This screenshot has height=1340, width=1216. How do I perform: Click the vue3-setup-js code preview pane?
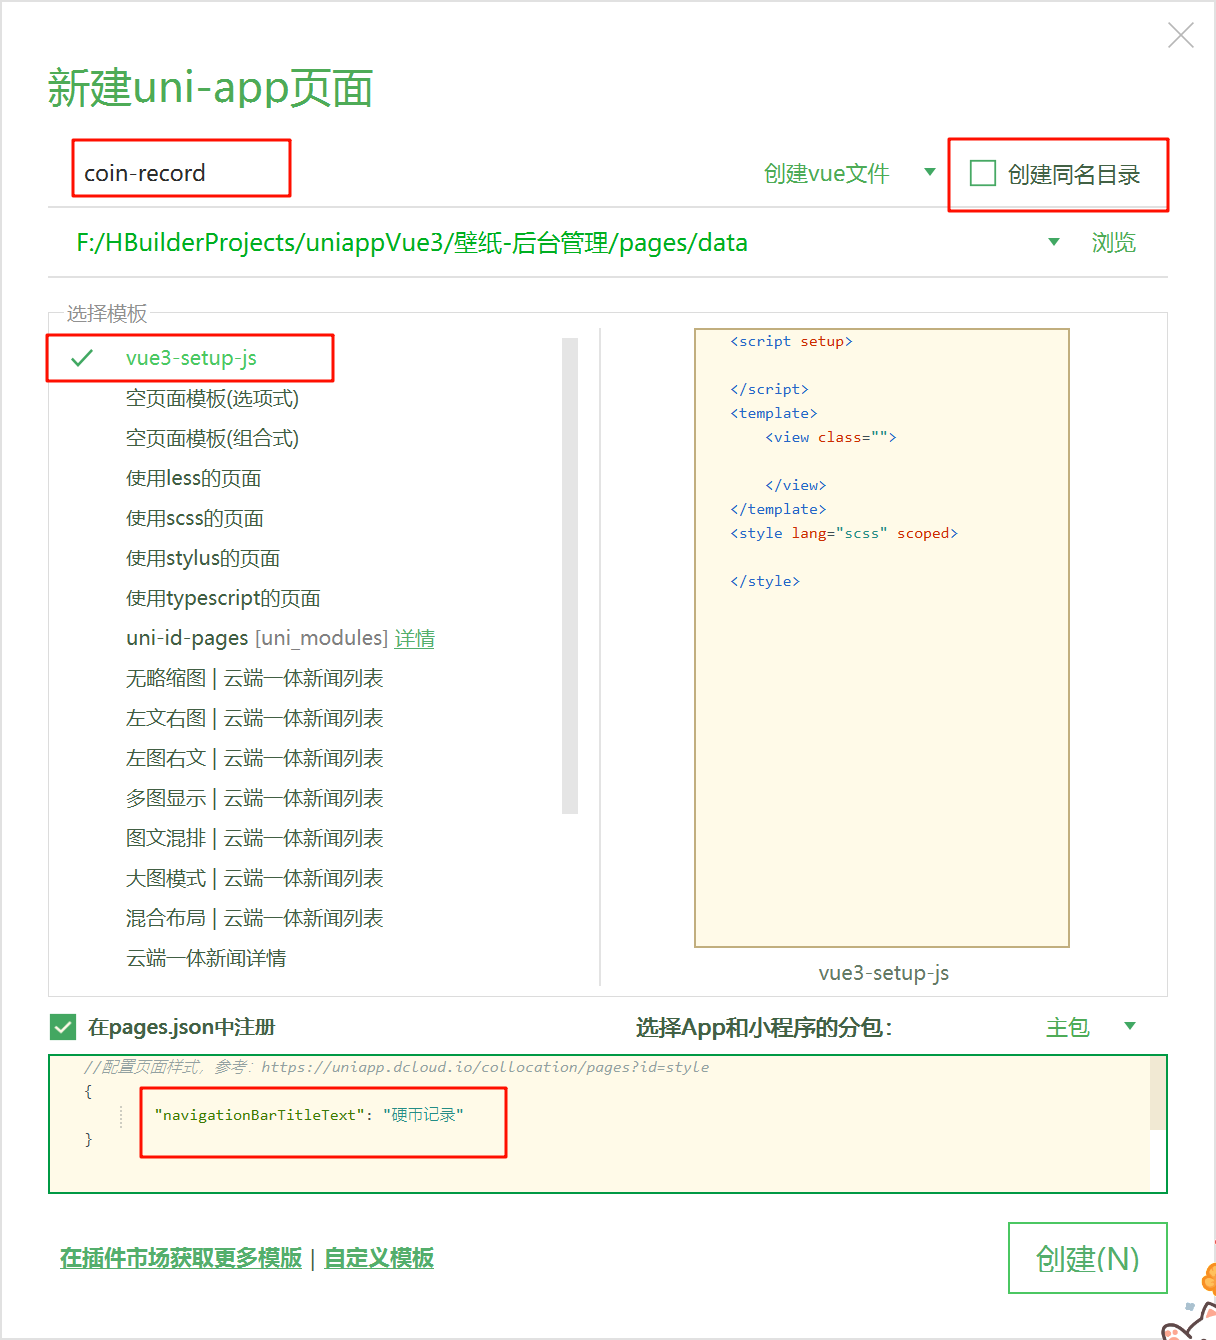(x=882, y=638)
